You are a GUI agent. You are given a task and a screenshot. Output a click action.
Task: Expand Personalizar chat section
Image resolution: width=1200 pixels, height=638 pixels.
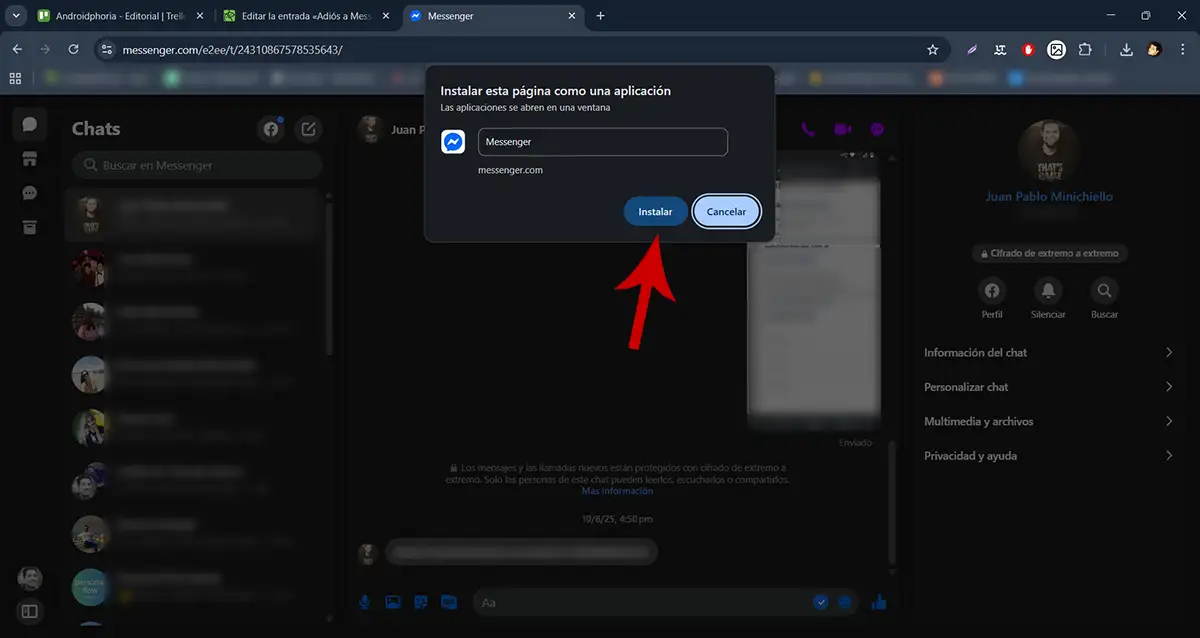[1048, 386]
